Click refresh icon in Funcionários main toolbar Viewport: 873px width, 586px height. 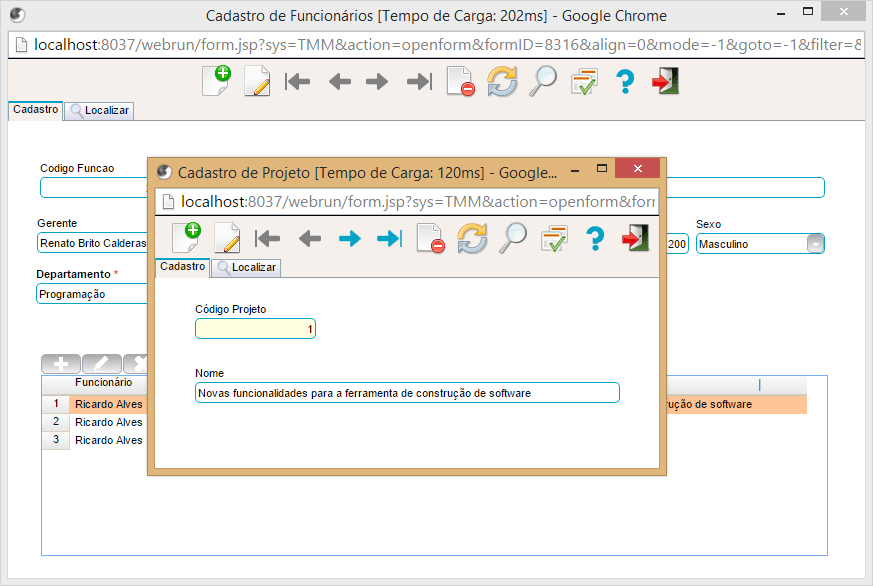tap(502, 81)
